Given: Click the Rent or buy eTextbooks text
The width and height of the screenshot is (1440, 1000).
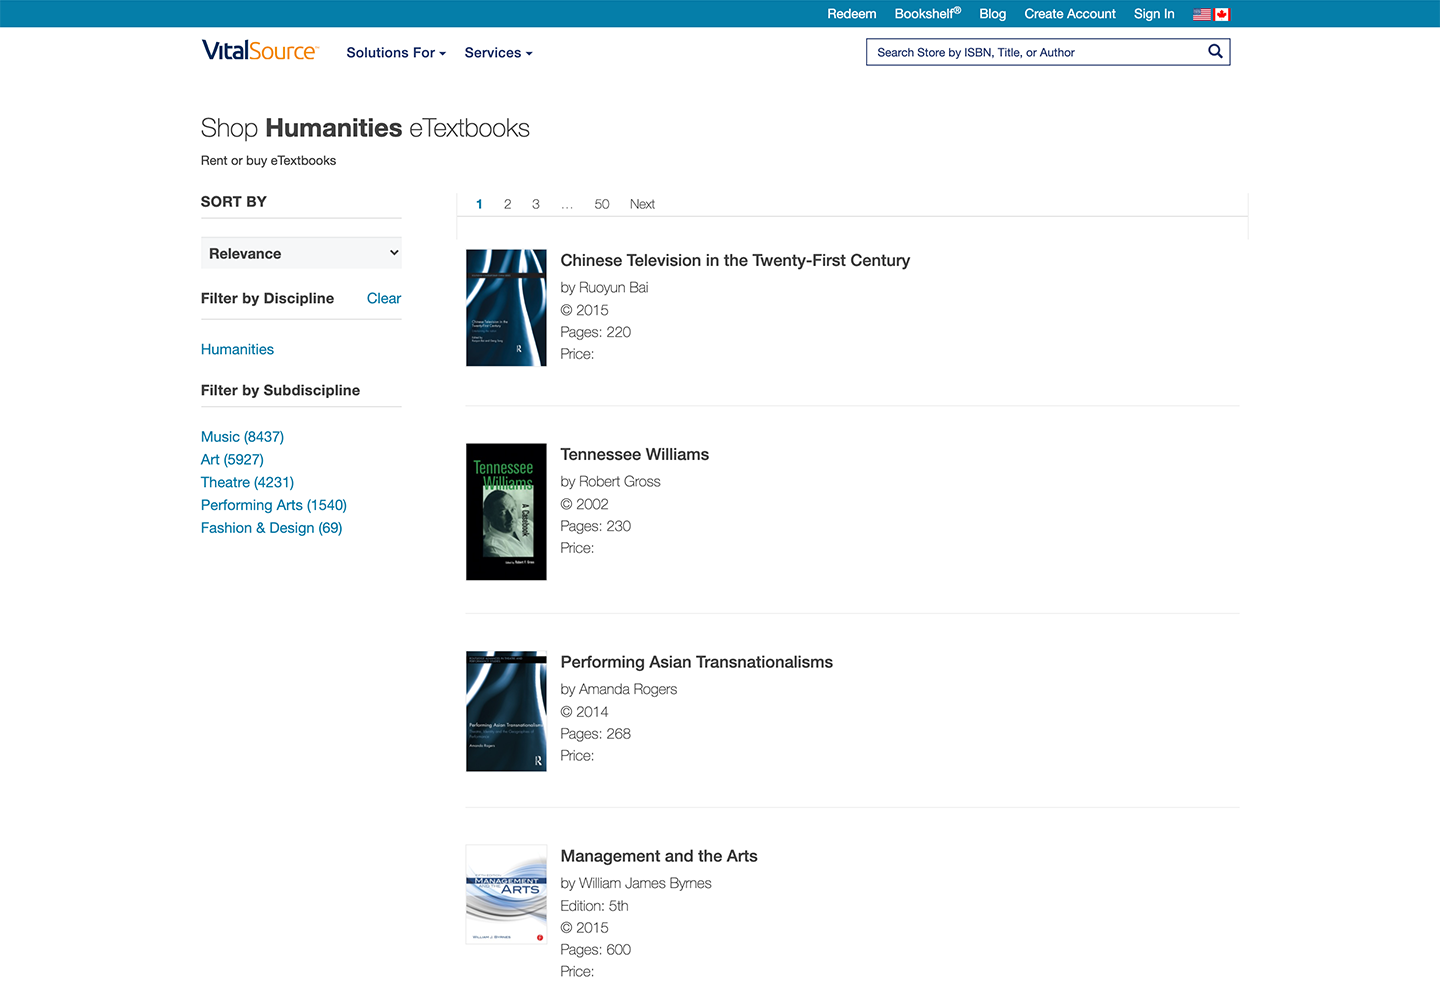Looking at the screenshot, I should click(268, 160).
